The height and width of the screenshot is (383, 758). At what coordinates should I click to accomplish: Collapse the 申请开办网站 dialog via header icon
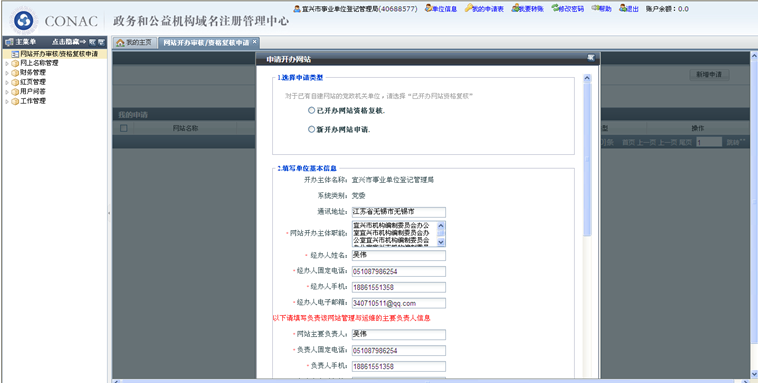tap(590, 58)
